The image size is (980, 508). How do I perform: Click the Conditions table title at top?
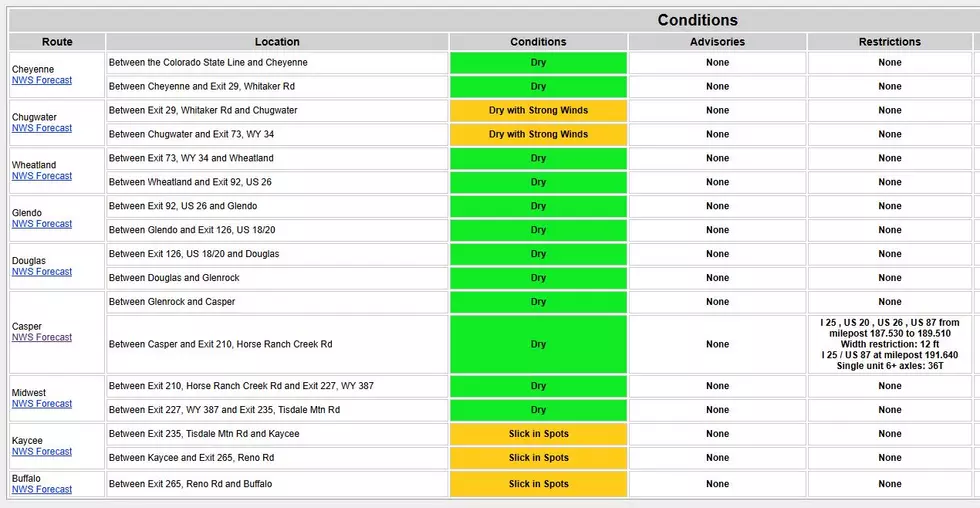coord(698,20)
